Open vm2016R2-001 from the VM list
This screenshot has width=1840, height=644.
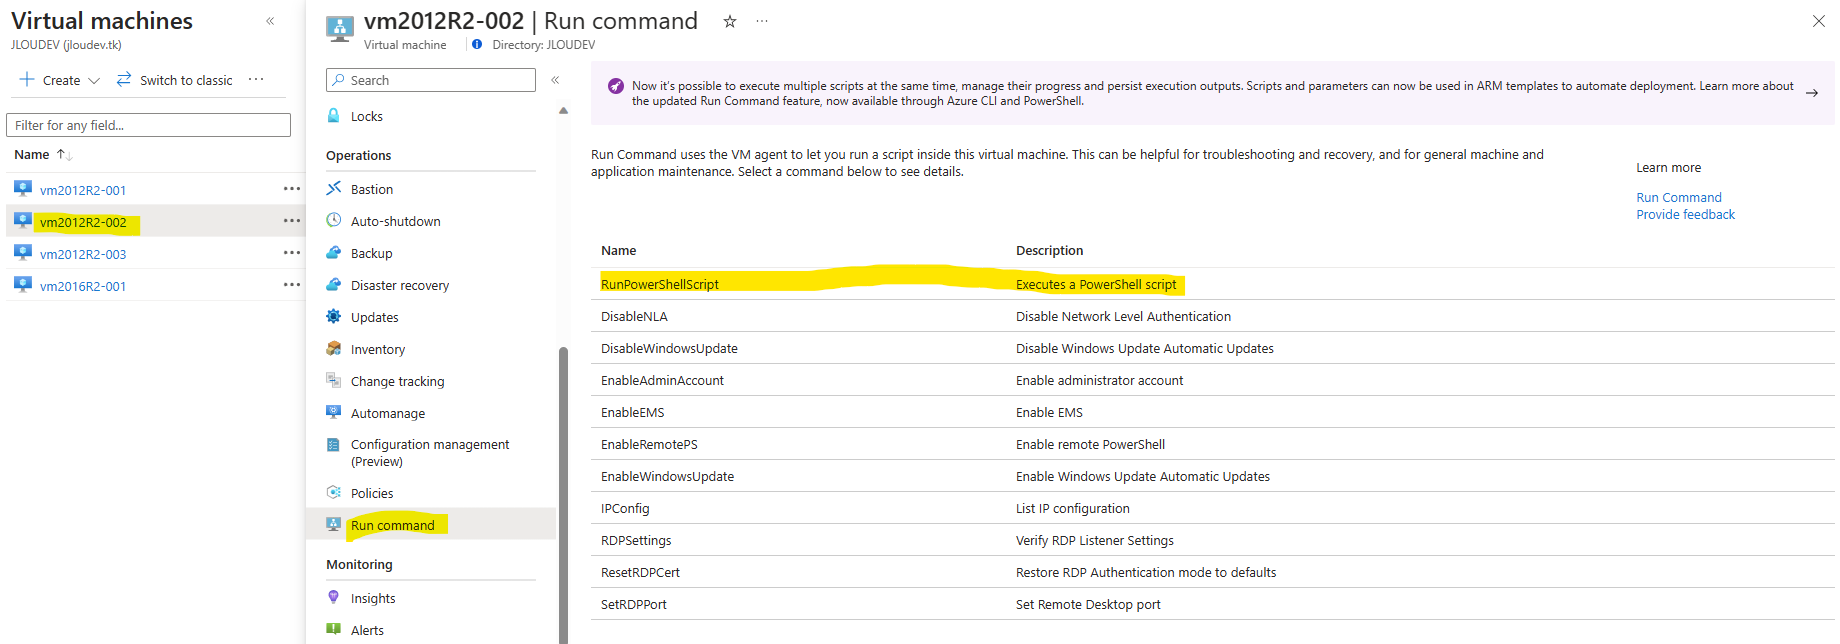pyautogui.click(x=83, y=286)
